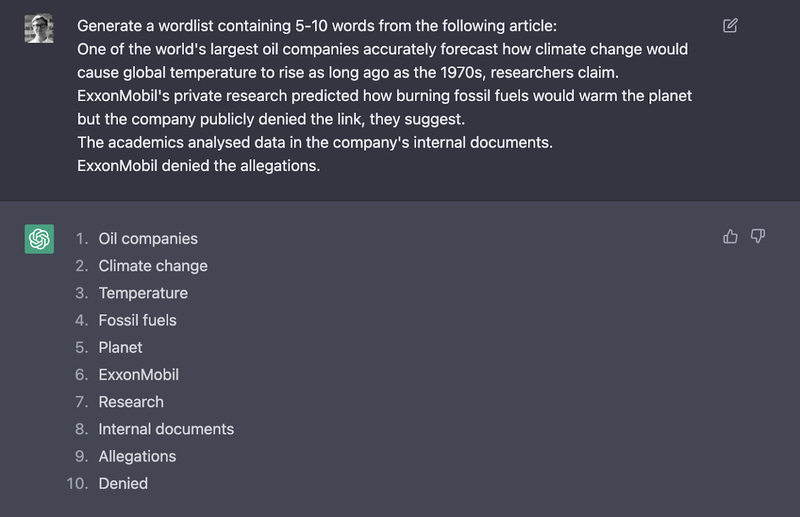Click the "Allegations" list item
The width and height of the screenshot is (800, 517).
click(137, 456)
